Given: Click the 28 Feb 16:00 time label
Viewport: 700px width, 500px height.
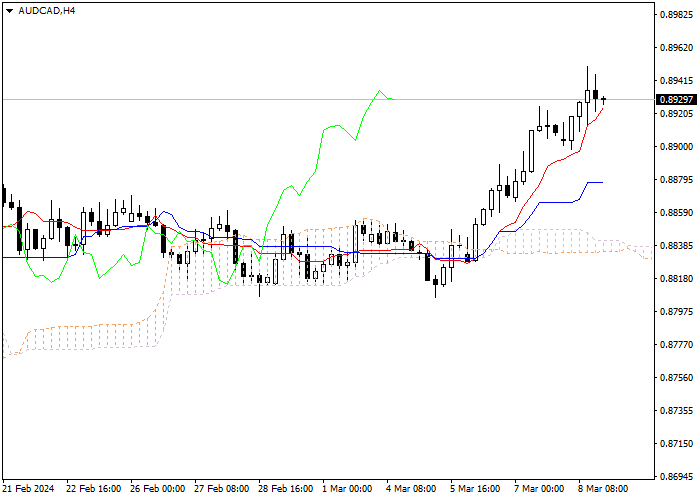Looking at the screenshot, I should (x=285, y=489).
